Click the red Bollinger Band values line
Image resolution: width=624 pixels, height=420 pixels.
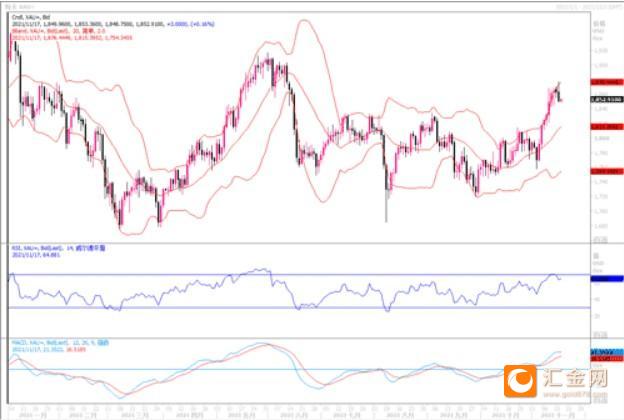72,37
